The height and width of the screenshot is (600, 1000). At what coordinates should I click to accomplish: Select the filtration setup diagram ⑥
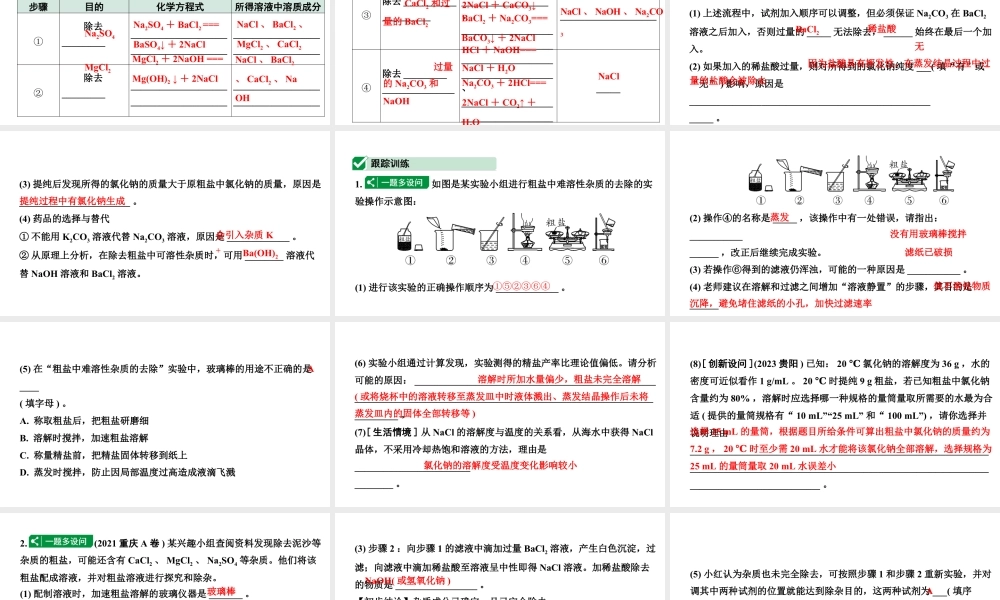[604, 232]
